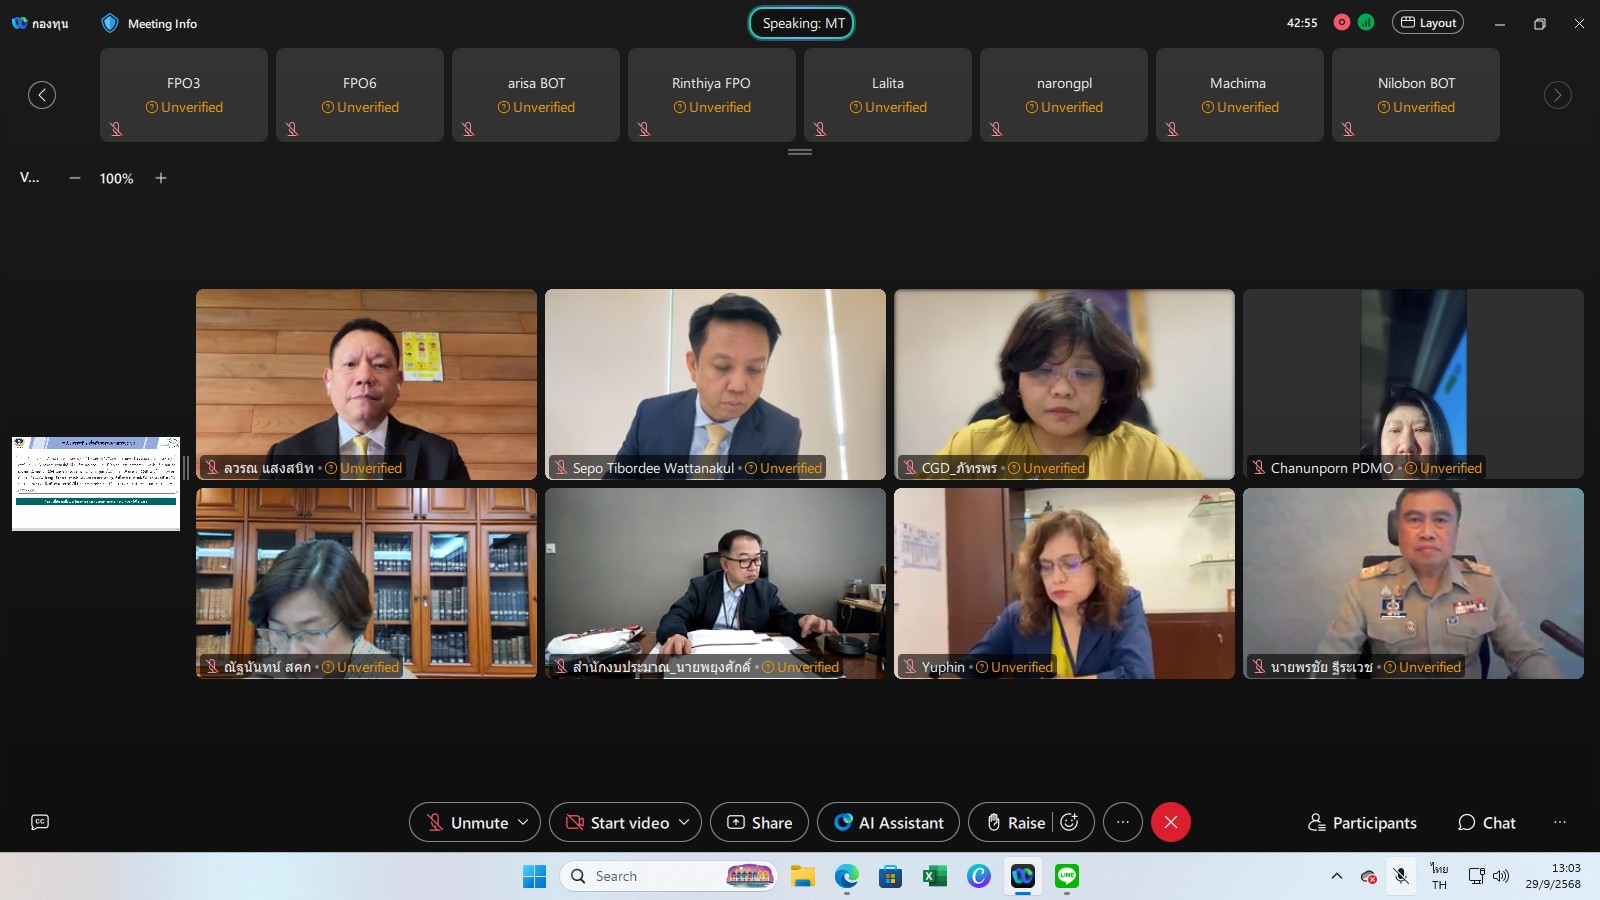Share your screen content
This screenshot has height=900, width=1600.
coord(759,822)
